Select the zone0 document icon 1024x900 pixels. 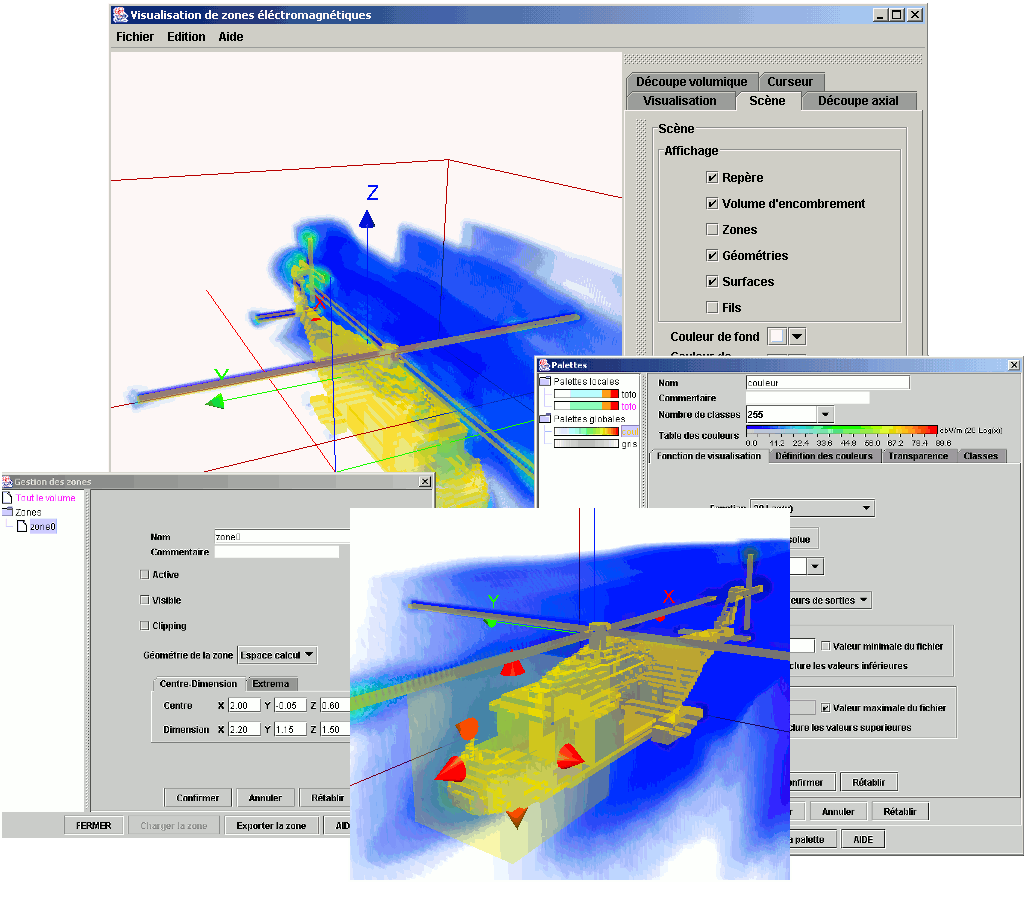click(22, 526)
